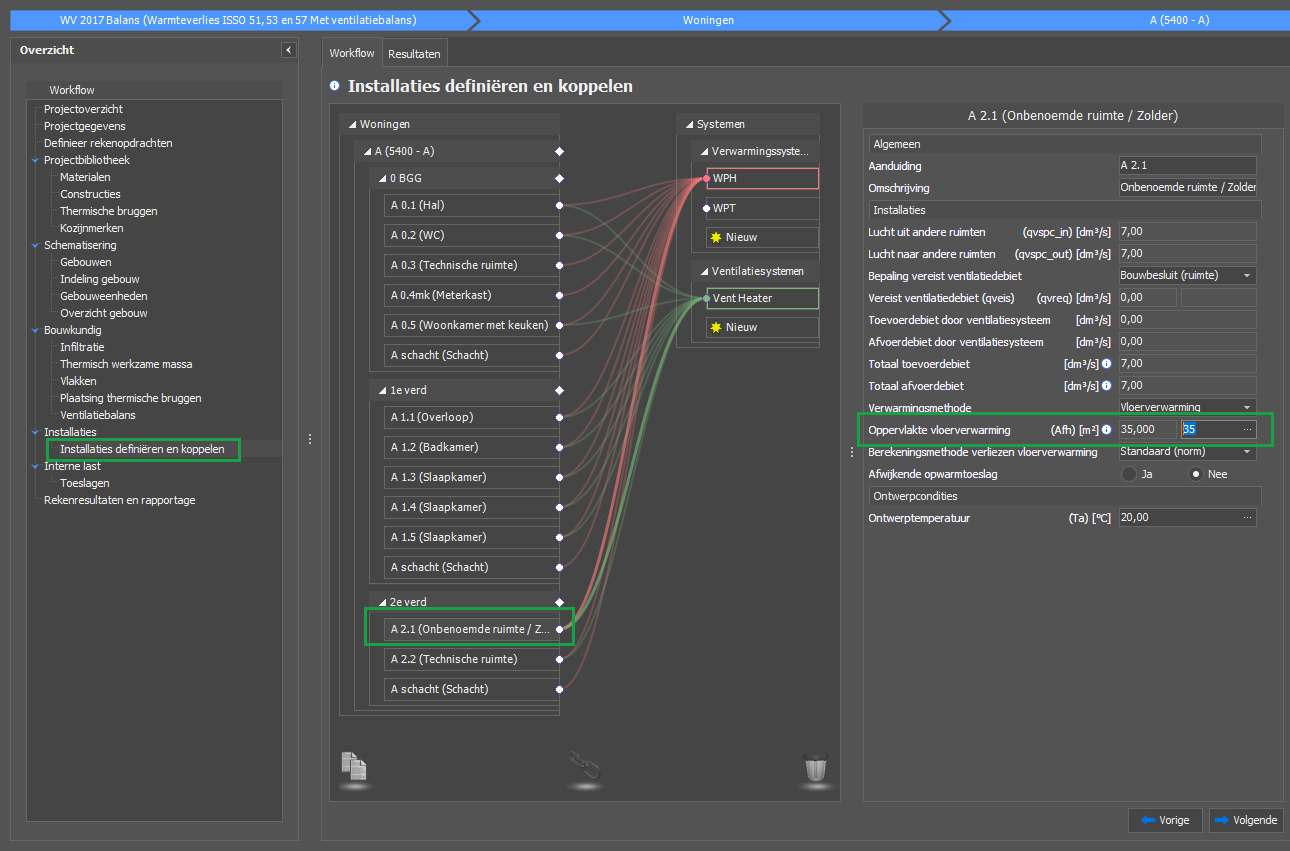Select room A 0.5 Woonkamer met keuken

(468, 325)
